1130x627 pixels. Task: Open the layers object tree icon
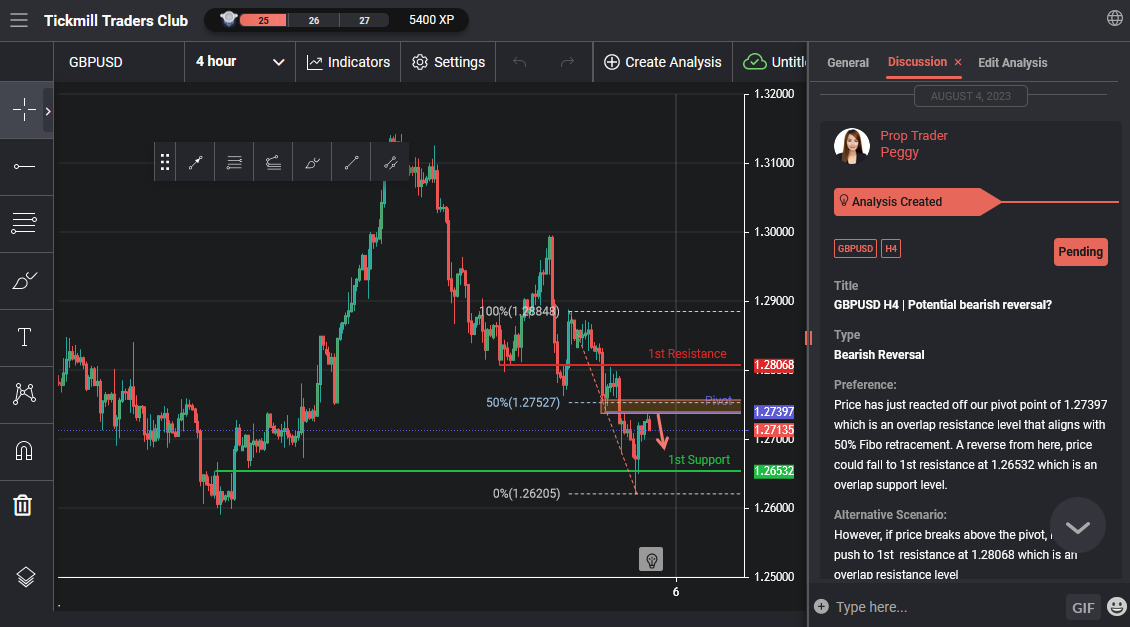(x=25, y=577)
